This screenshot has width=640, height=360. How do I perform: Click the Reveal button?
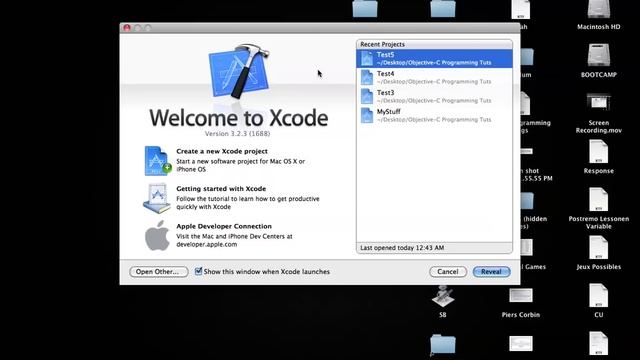coord(491,272)
